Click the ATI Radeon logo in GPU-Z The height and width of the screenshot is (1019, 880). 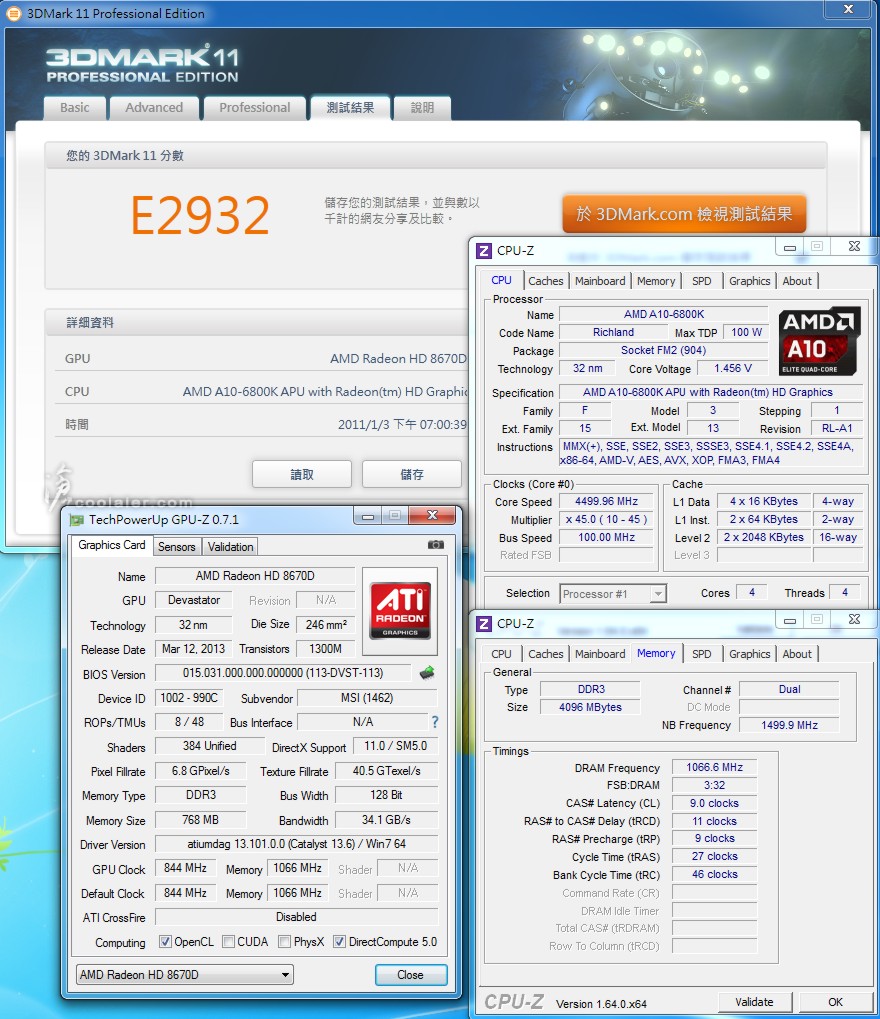(x=400, y=609)
